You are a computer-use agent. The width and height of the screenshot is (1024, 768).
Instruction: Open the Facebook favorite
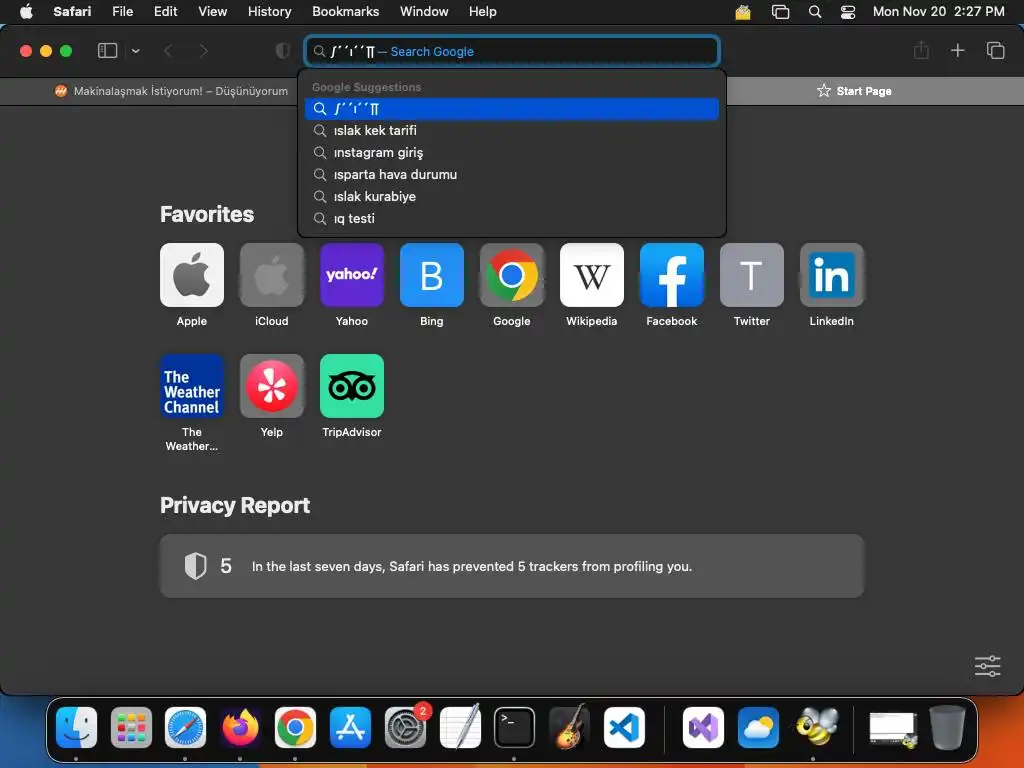click(671, 275)
